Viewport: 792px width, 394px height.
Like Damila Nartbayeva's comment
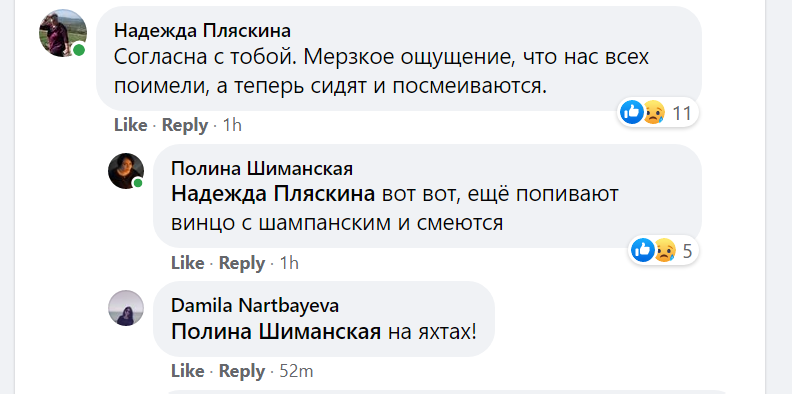pos(187,371)
